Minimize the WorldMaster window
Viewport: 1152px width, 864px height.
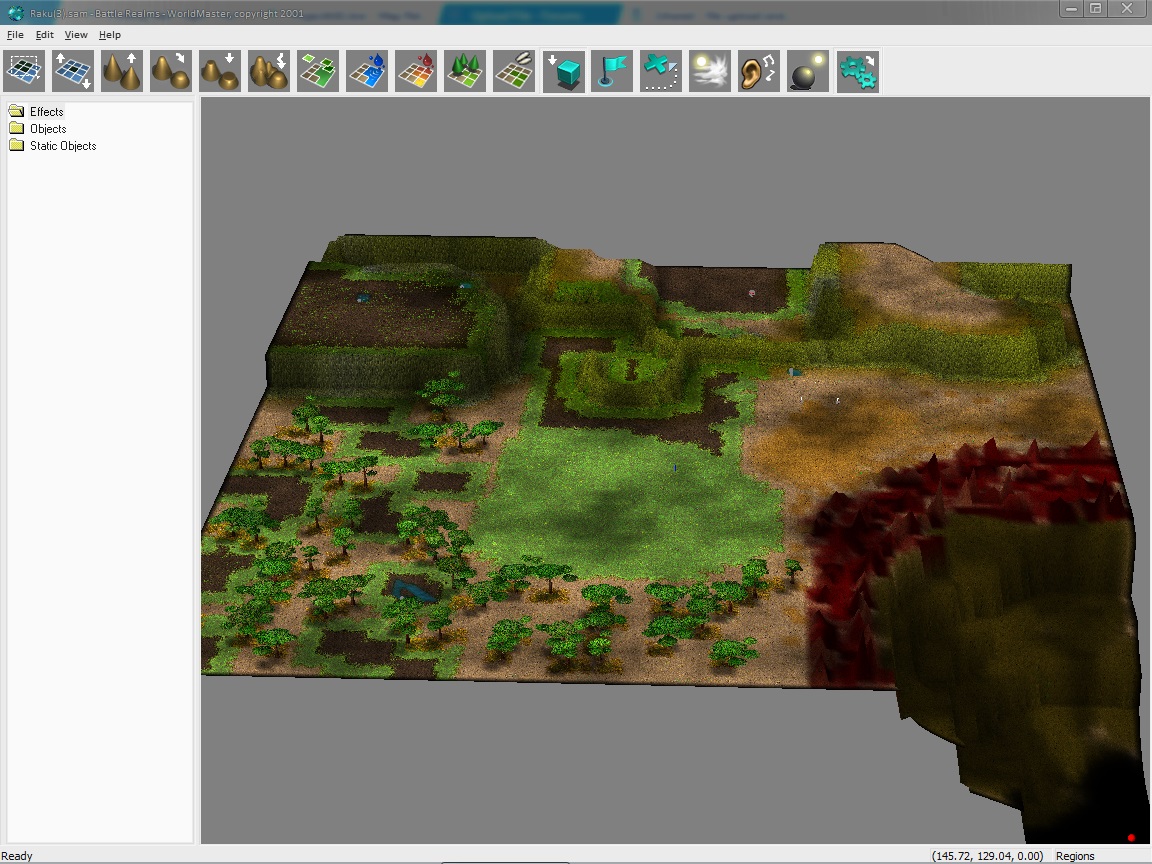click(1071, 9)
